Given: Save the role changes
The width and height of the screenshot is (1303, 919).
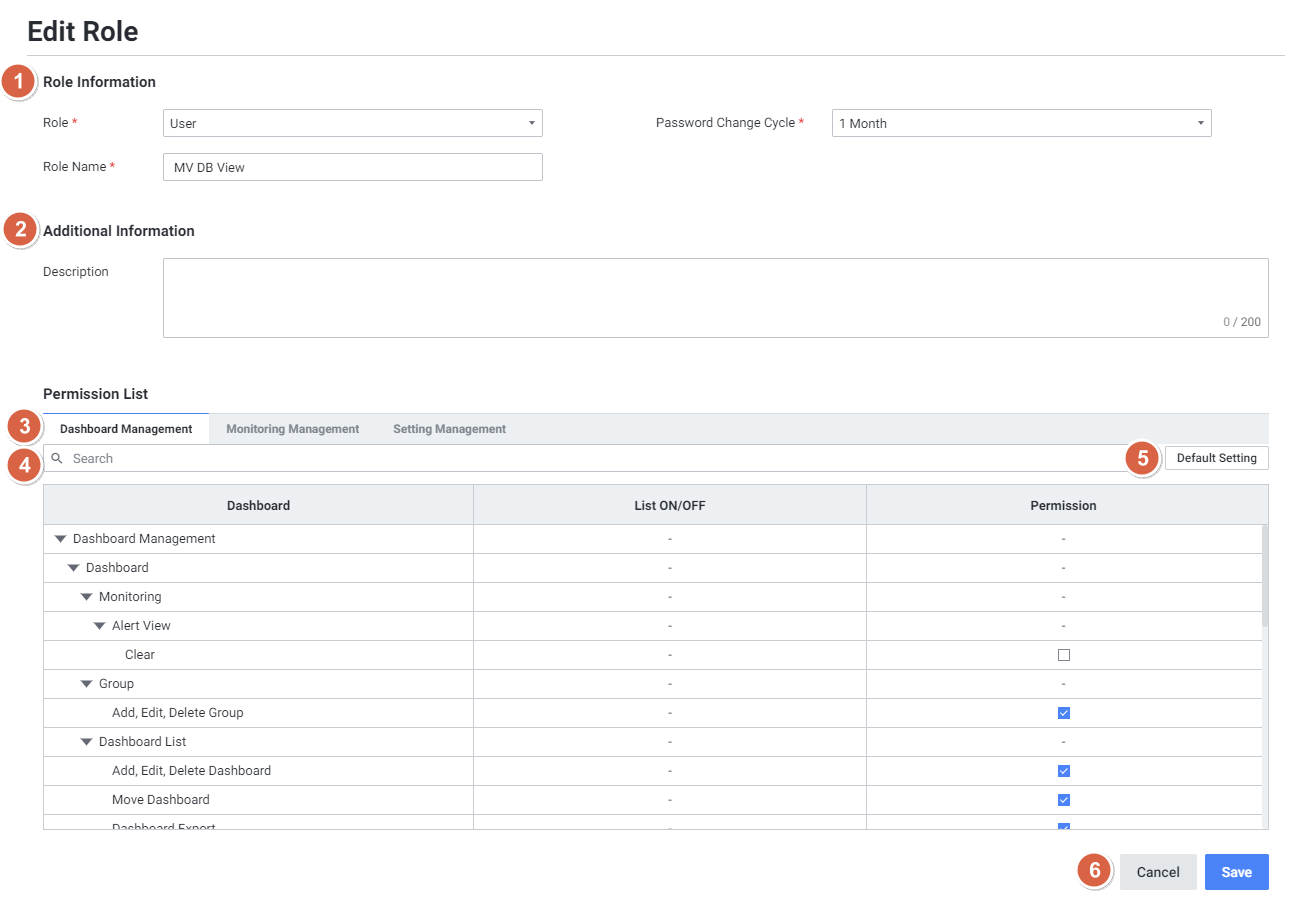Looking at the screenshot, I should [1236, 872].
